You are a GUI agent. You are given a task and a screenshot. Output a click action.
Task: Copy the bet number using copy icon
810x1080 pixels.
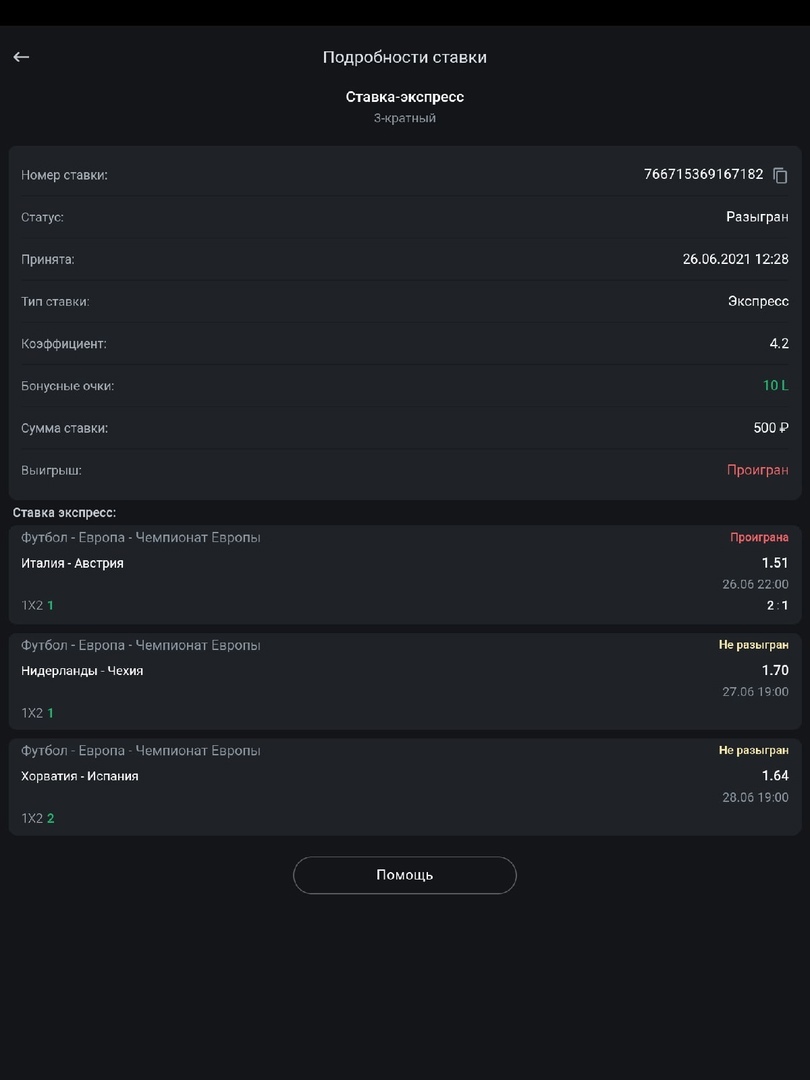[781, 175]
